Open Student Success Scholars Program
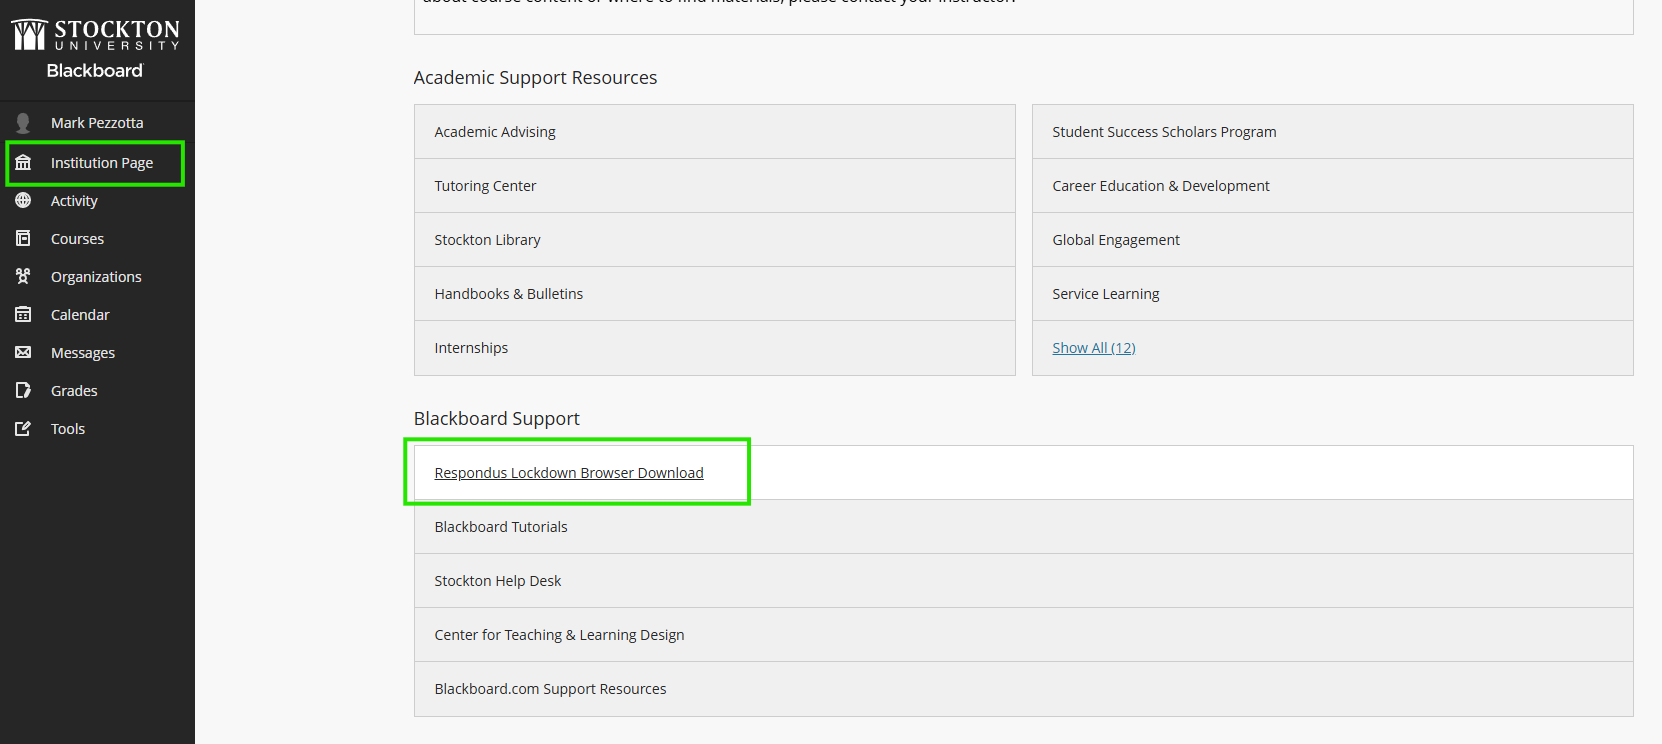The width and height of the screenshot is (1662, 744). (x=1333, y=132)
